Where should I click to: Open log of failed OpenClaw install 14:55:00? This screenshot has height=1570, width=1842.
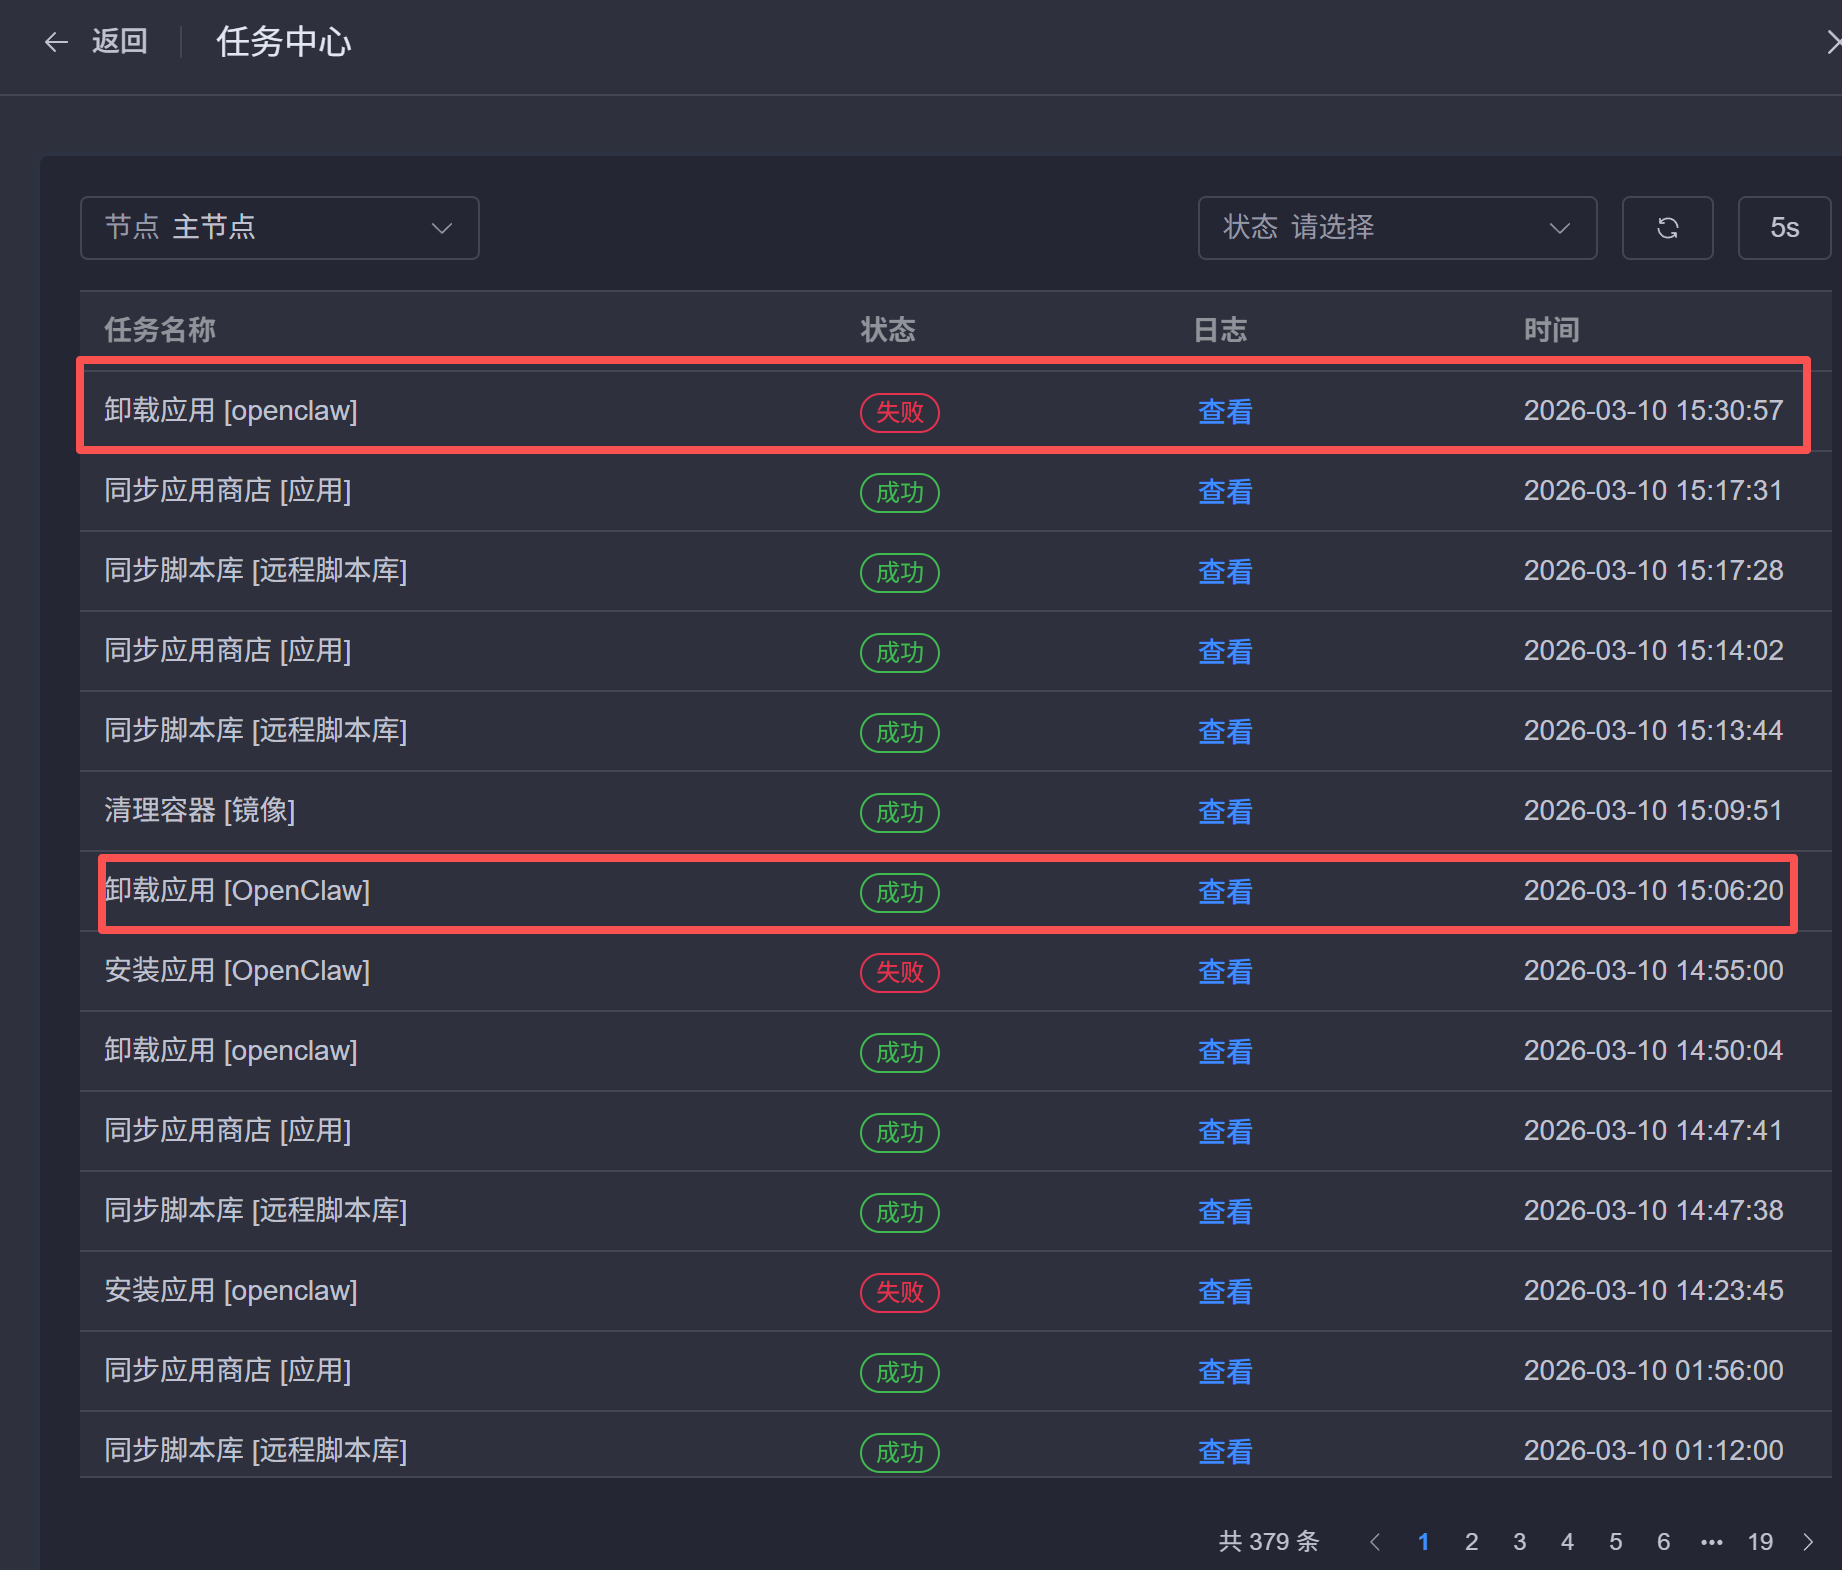1225,972
